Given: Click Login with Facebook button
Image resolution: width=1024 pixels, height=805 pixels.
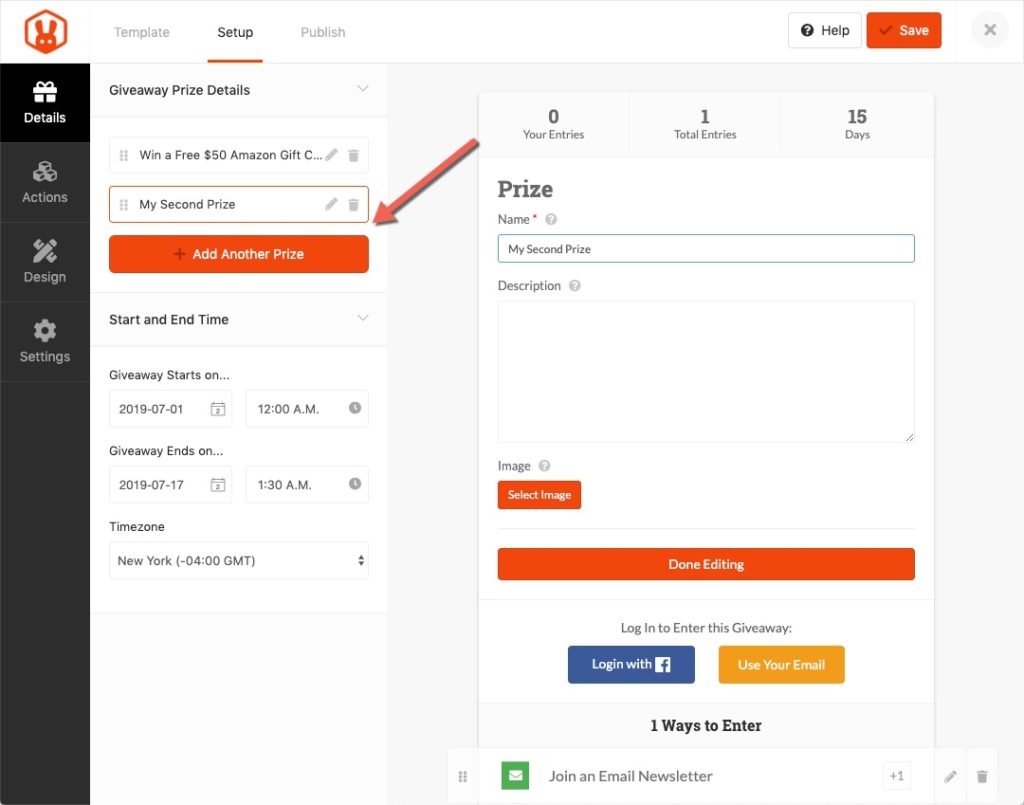Looking at the screenshot, I should point(631,665).
